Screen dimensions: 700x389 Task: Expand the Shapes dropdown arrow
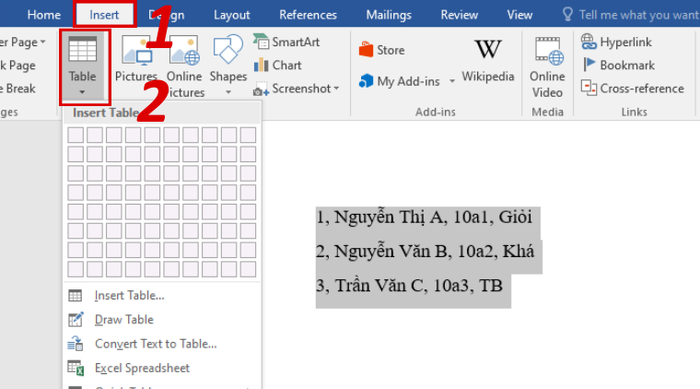(x=228, y=92)
